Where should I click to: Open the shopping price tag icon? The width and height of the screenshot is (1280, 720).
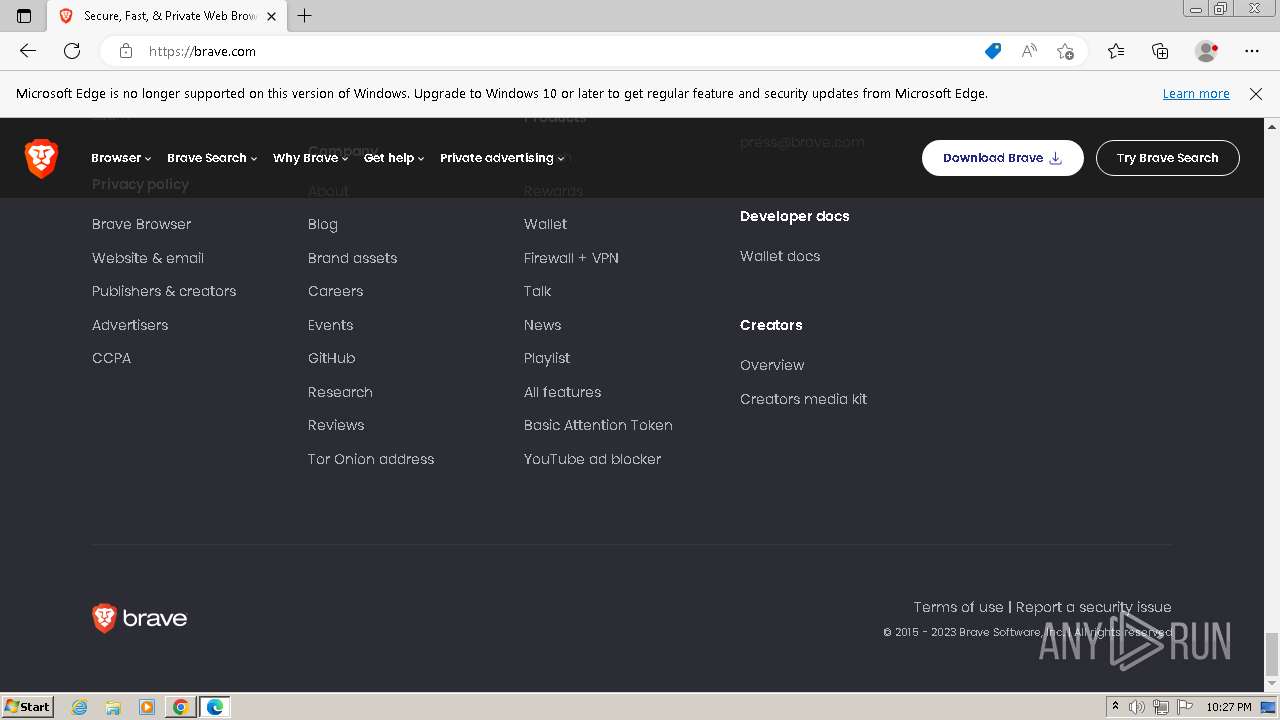click(x=992, y=51)
